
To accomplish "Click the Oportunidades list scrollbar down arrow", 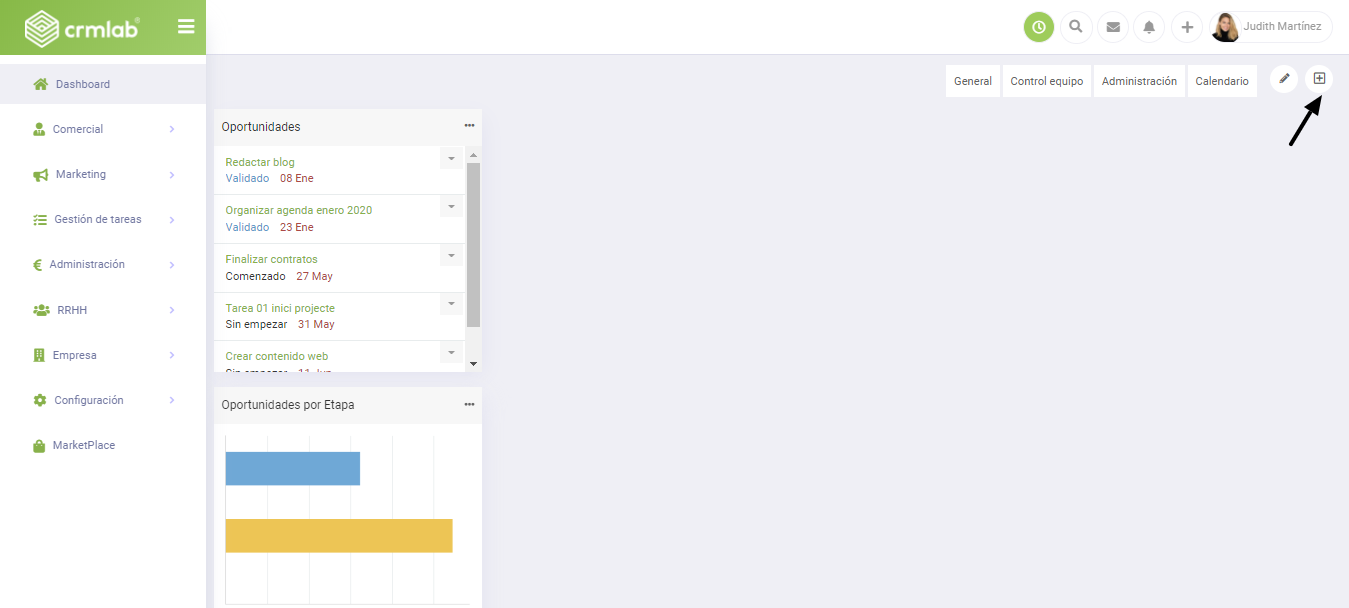I will pyautogui.click(x=474, y=364).
